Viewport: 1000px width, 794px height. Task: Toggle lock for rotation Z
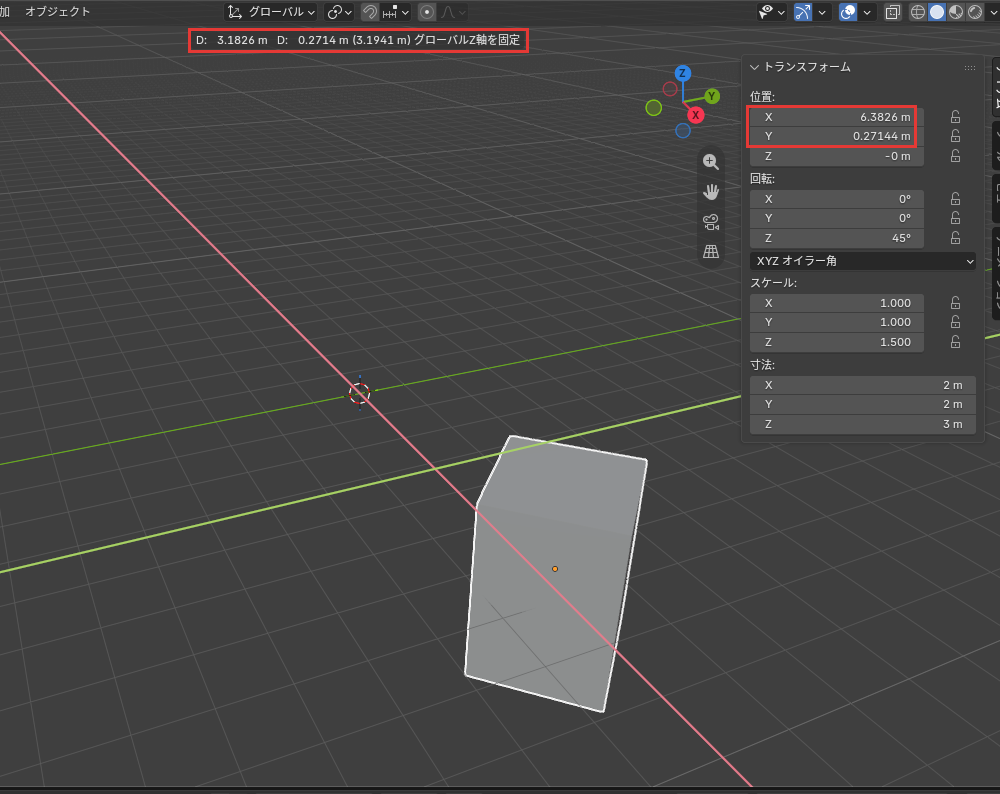955,238
